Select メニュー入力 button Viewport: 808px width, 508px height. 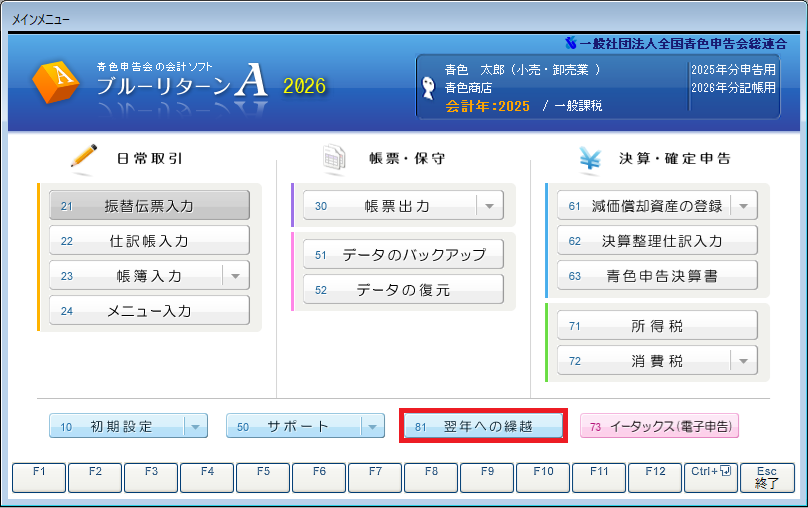click(149, 311)
